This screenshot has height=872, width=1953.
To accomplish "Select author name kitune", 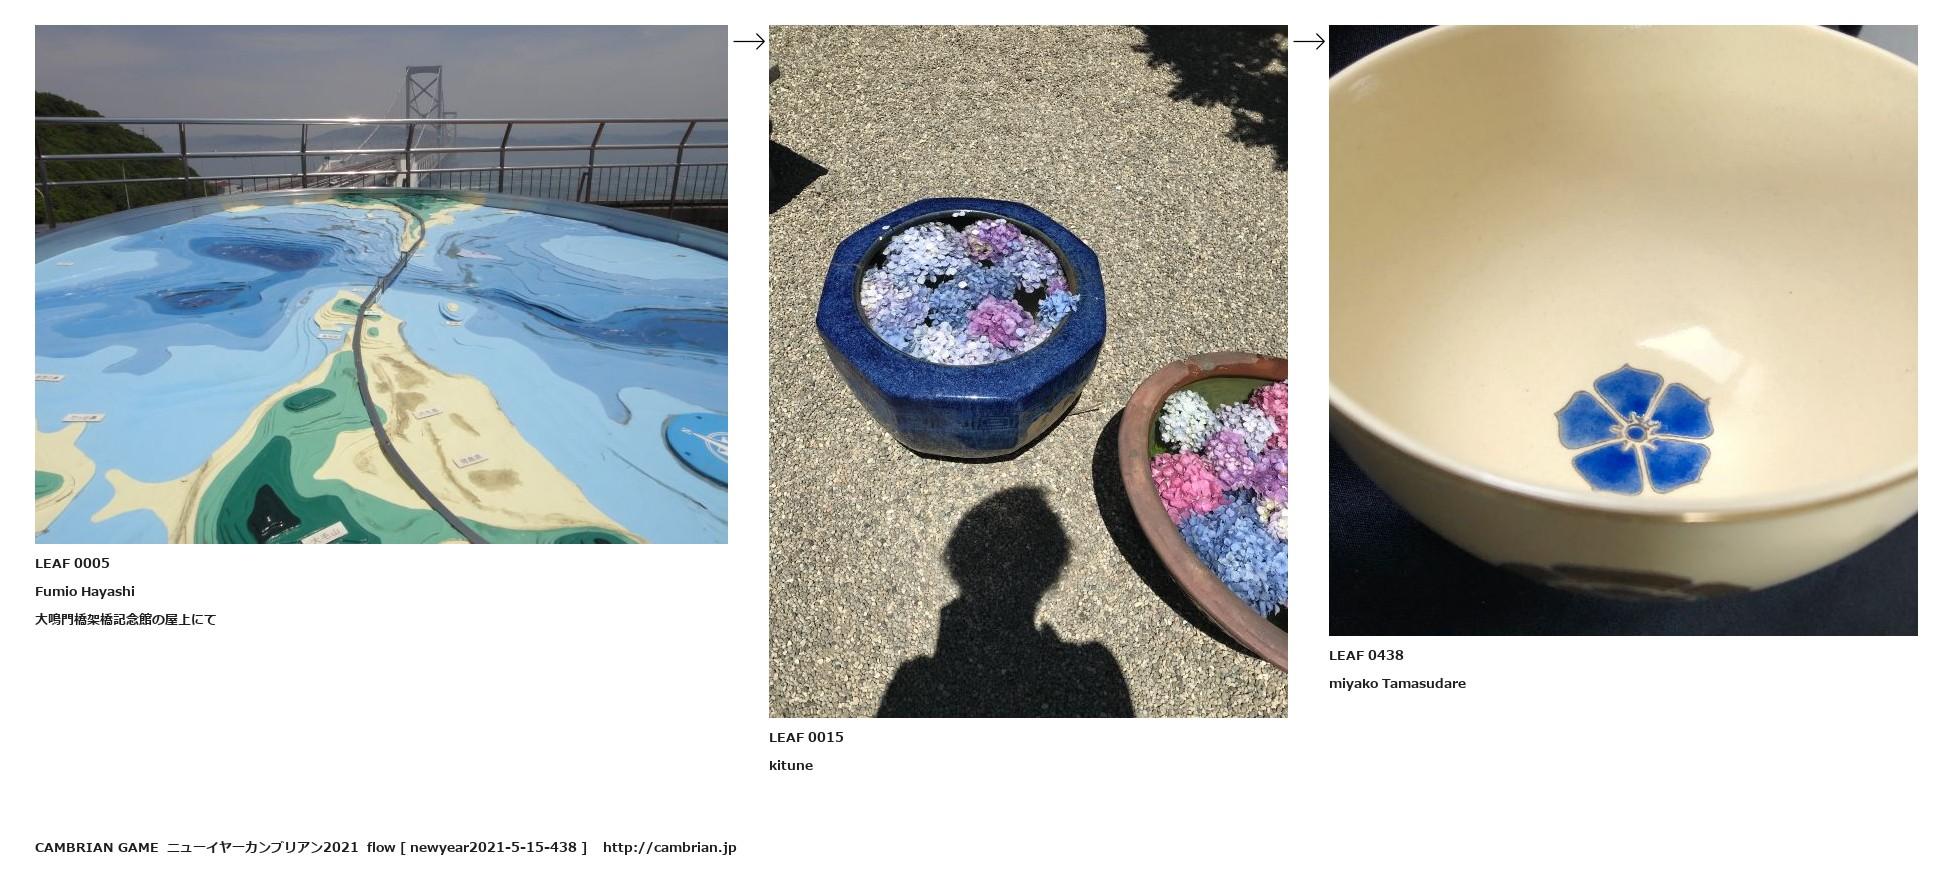I will (x=791, y=765).
